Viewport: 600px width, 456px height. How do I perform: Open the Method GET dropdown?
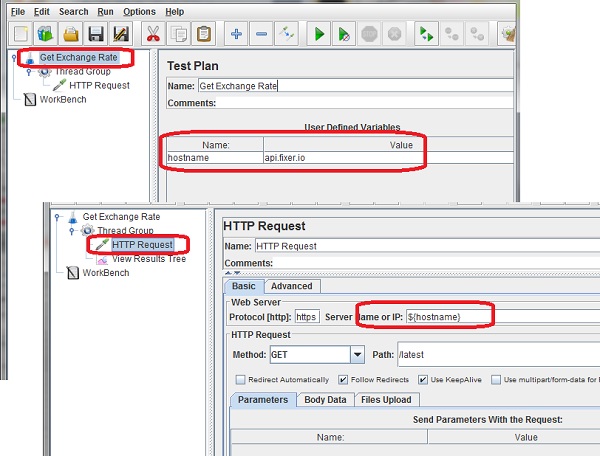[357, 354]
